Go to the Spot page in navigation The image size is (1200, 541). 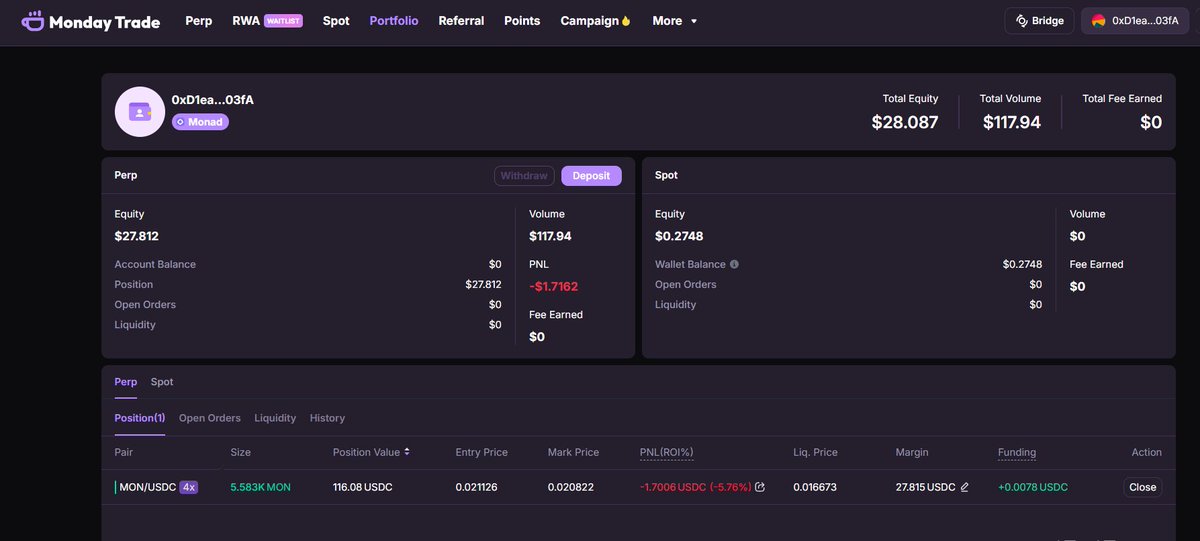pos(336,21)
